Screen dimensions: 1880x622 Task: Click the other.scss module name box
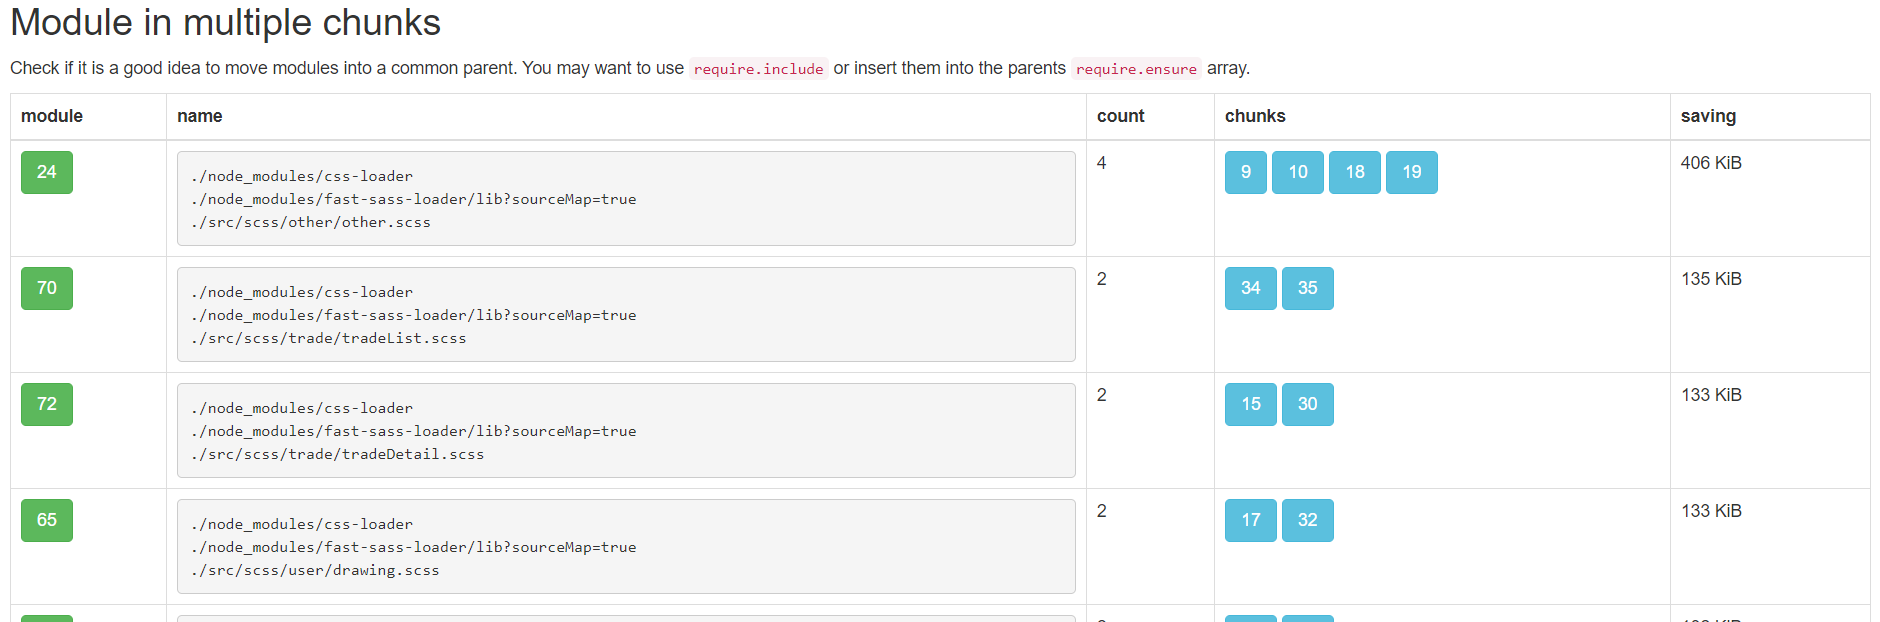click(626, 198)
